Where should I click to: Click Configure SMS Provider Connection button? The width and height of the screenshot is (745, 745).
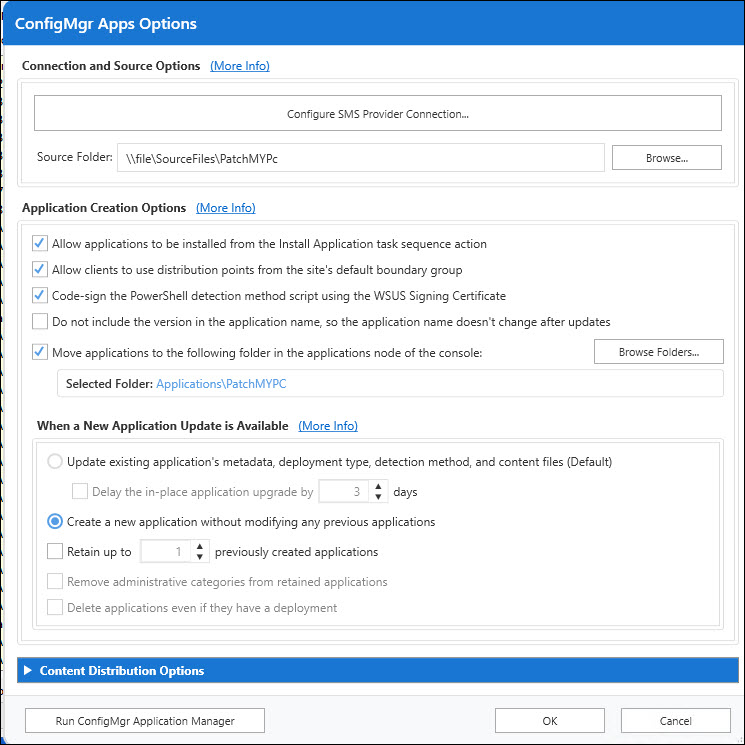point(377,114)
